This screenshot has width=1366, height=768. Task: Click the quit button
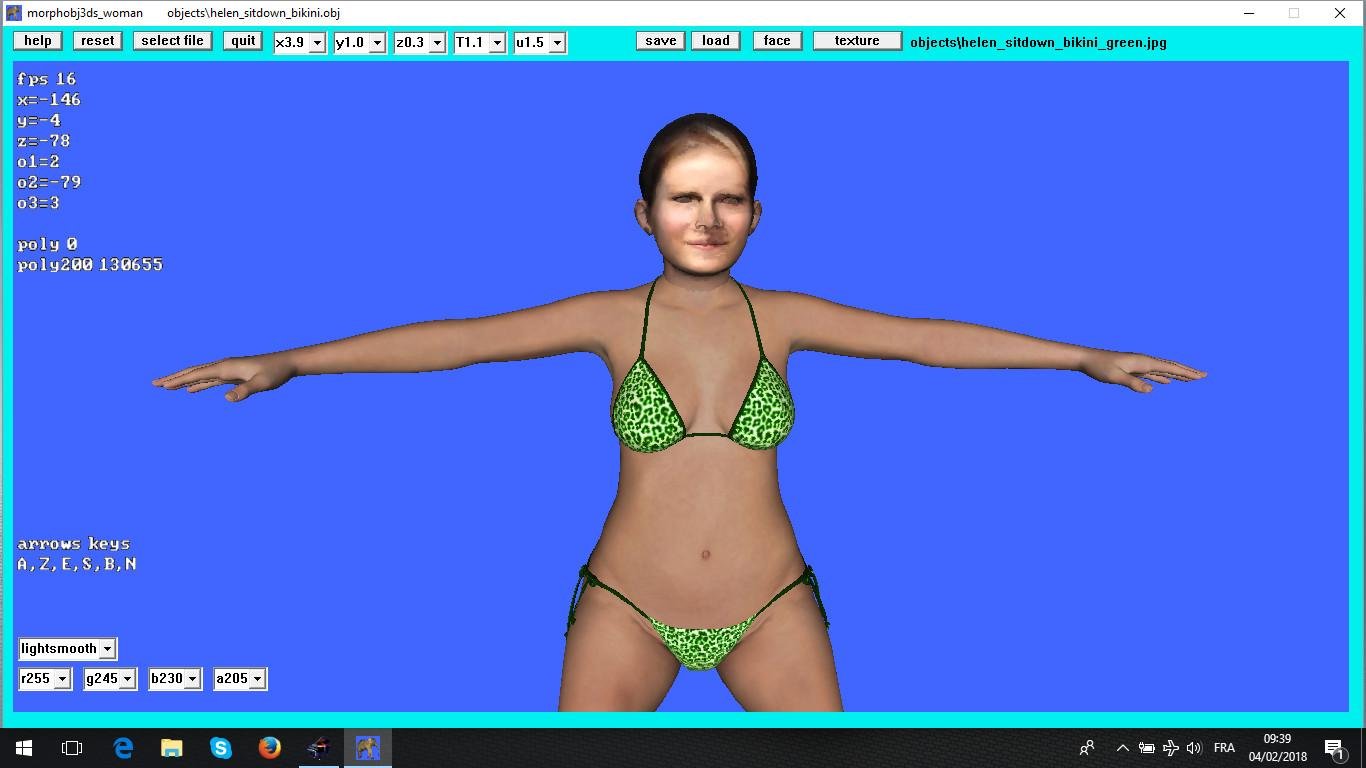243,41
